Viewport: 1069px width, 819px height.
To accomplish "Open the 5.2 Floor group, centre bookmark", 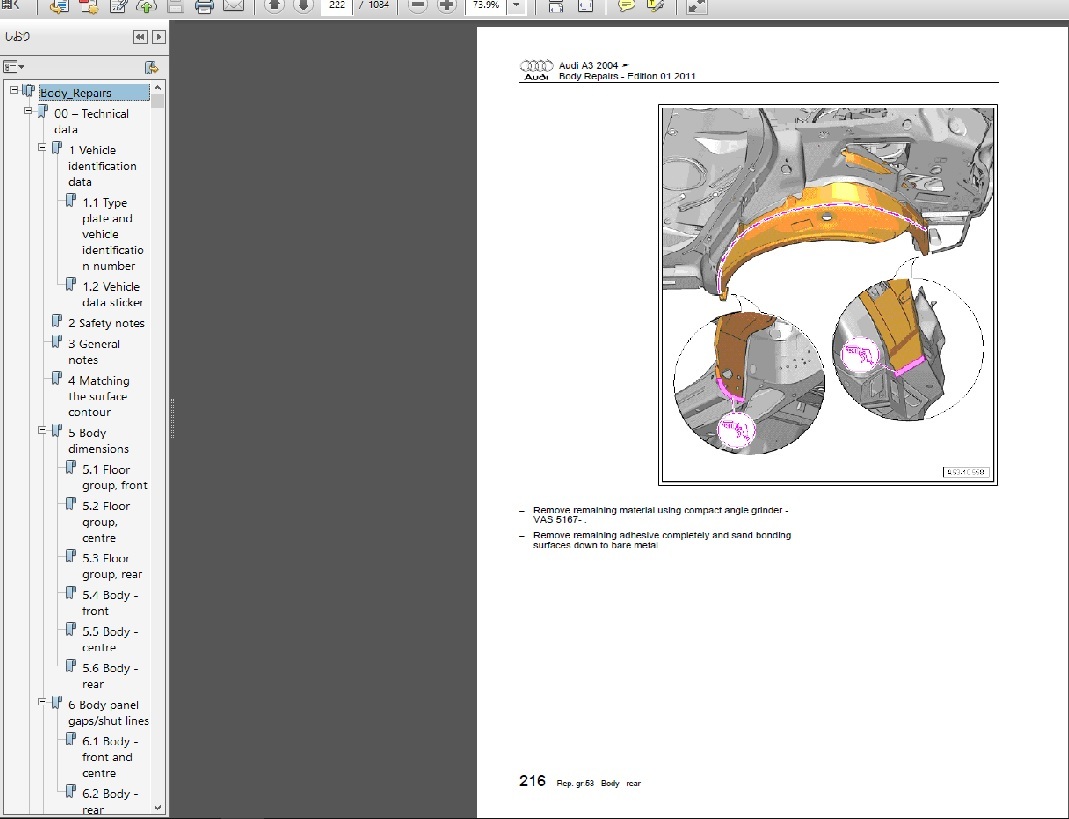I will [106, 522].
